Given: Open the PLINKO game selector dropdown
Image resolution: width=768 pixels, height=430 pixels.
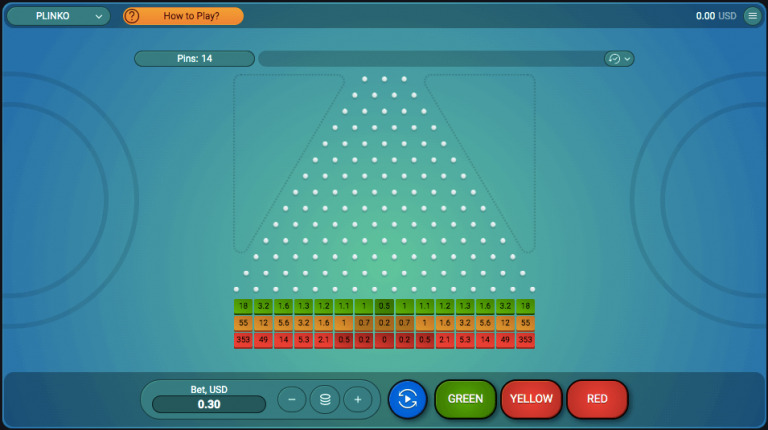Looking at the screenshot, I should (x=58, y=16).
